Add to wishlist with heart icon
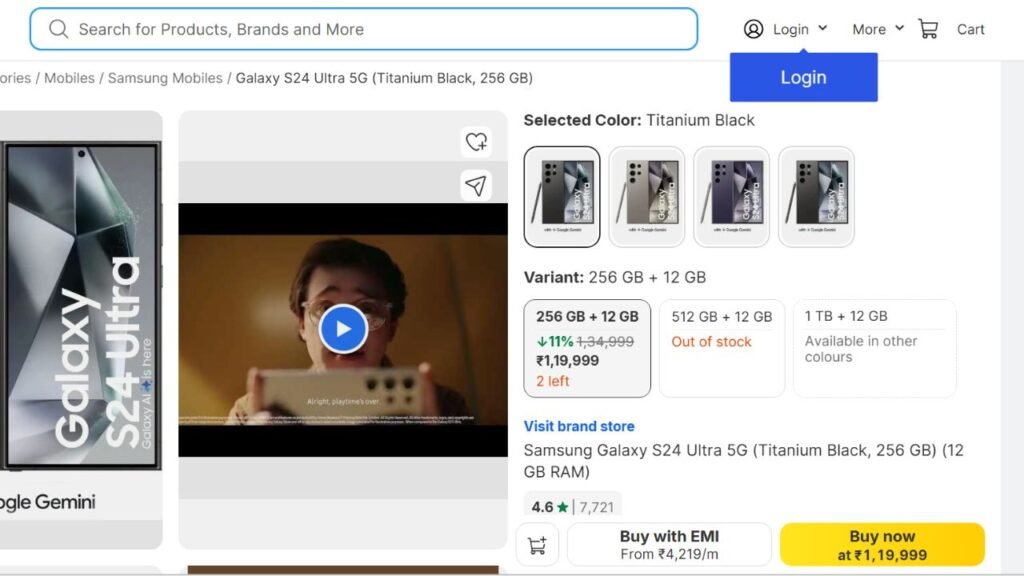Image resolution: width=1024 pixels, height=576 pixels. pos(476,142)
